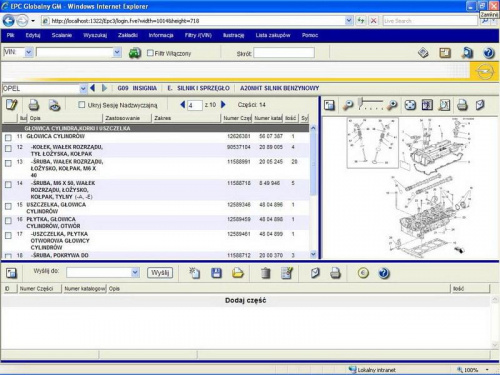Delete with the trash can icon
Image resolution: width=500 pixels, height=375 pixels.
pyautogui.click(x=265, y=273)
